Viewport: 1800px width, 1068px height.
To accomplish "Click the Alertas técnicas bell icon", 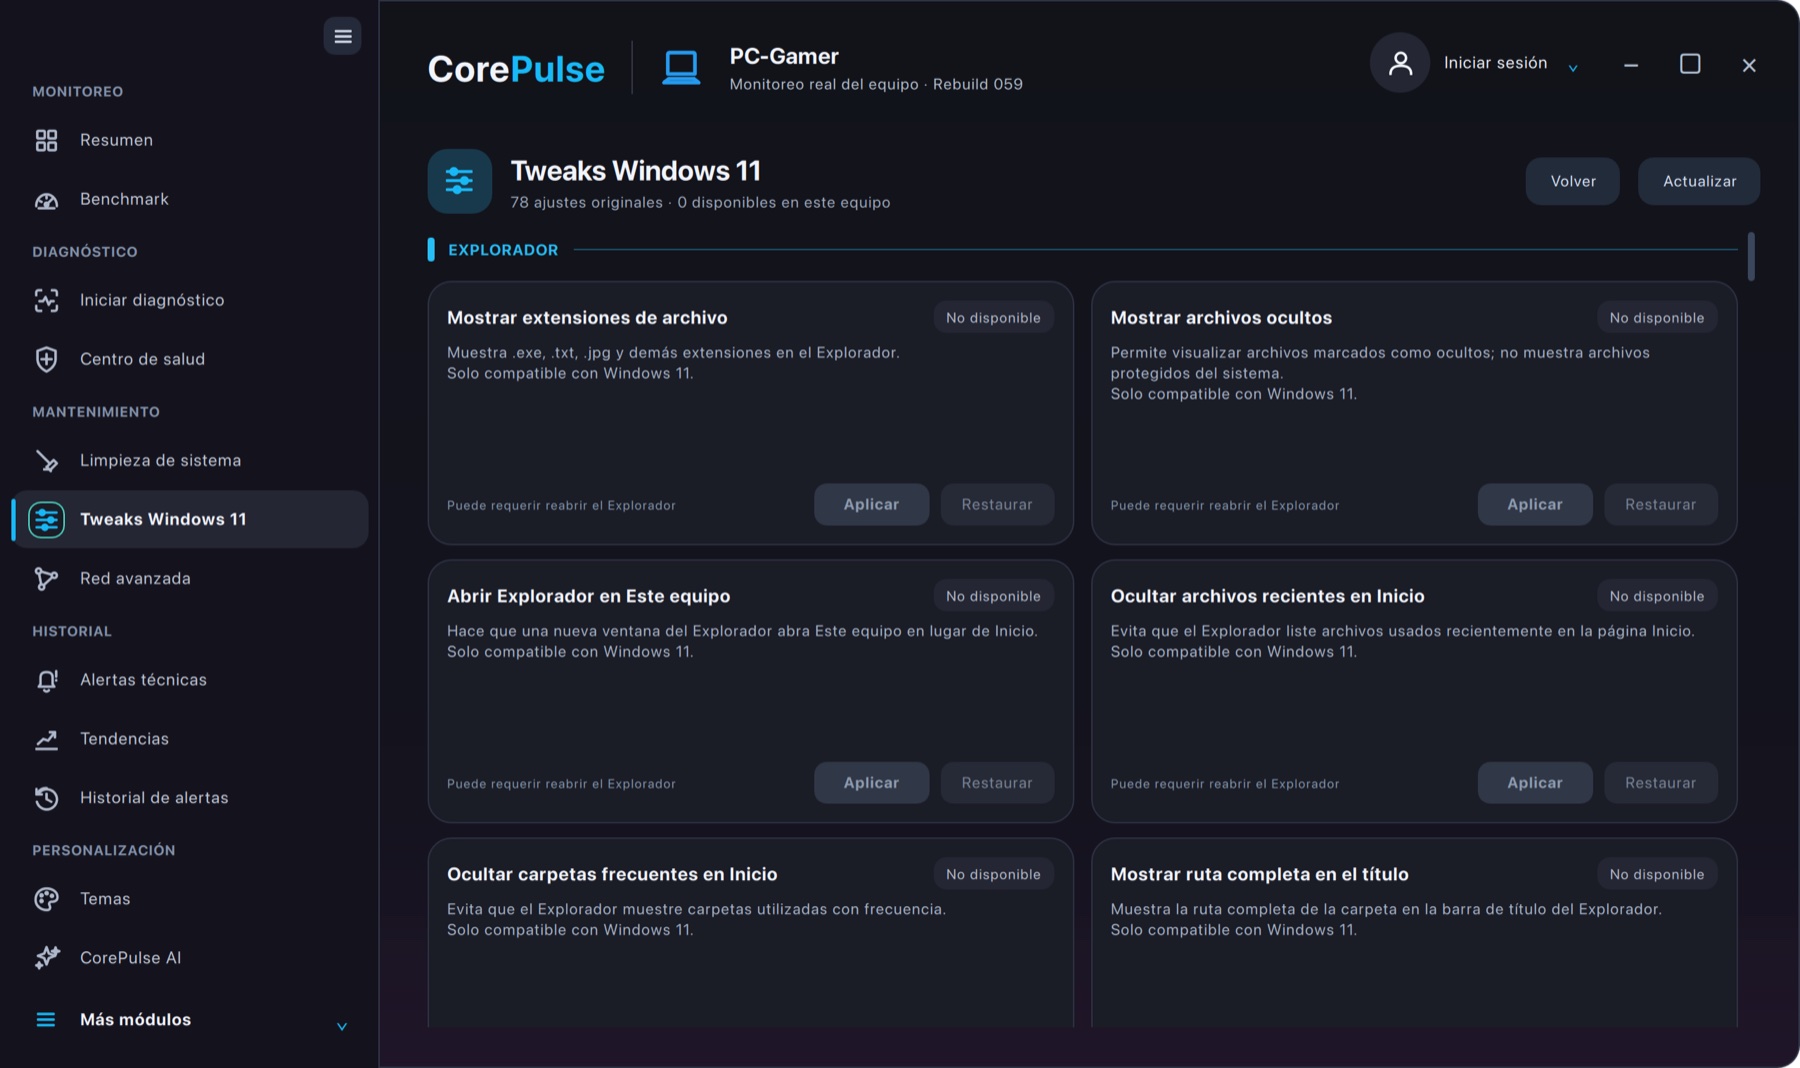I will tap(47, 680).
